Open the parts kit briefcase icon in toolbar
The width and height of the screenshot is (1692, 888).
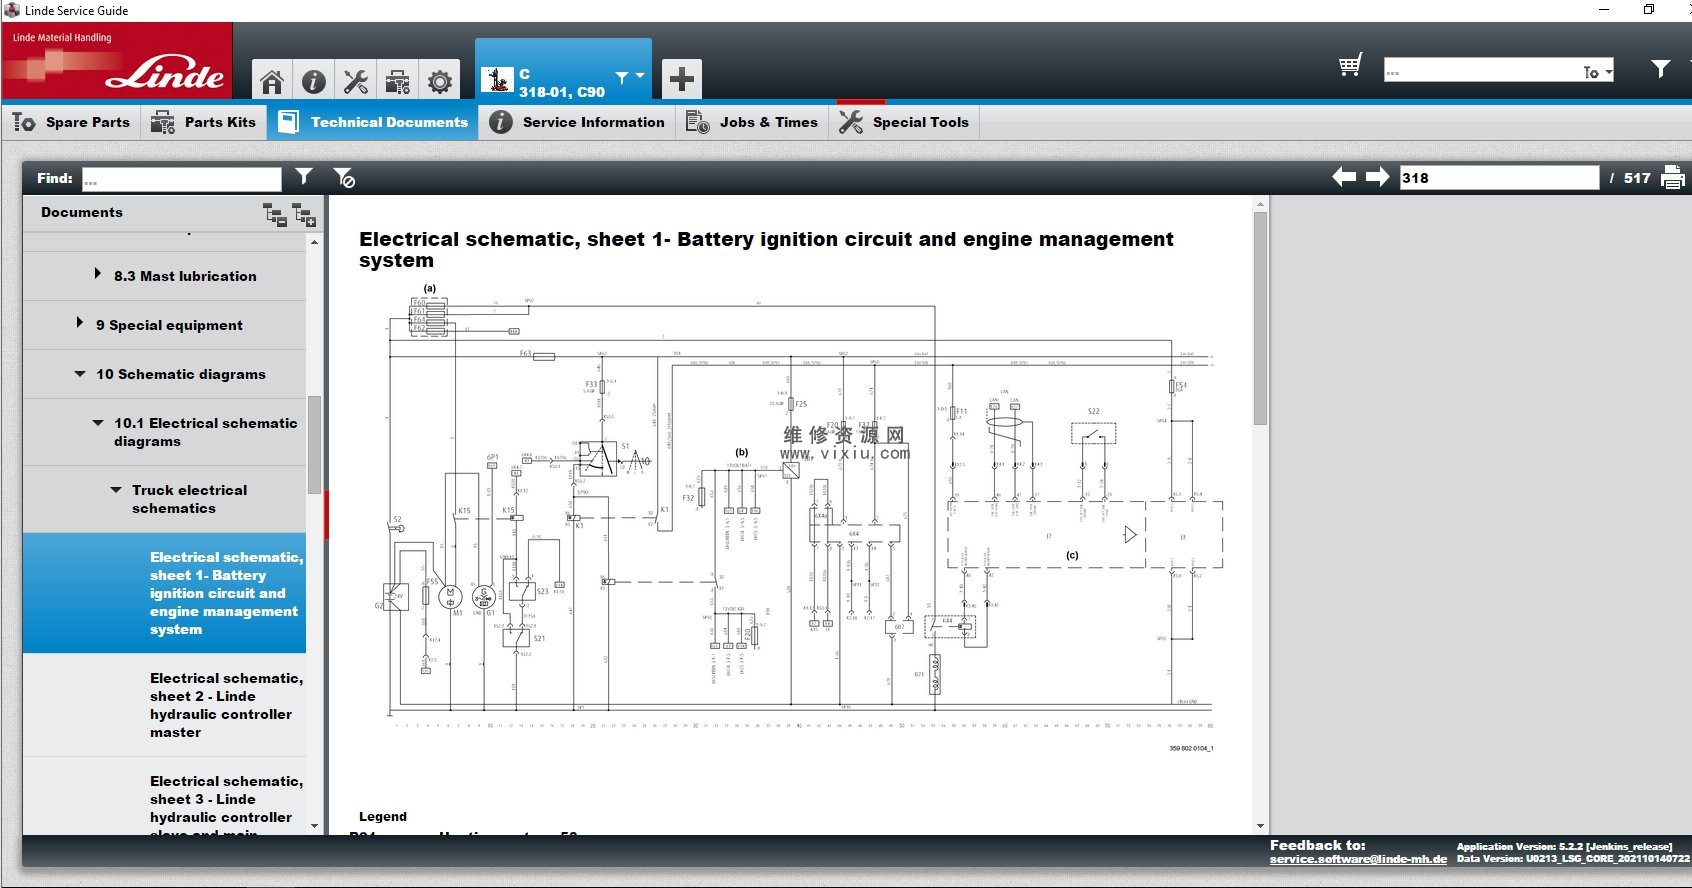coord(398,80)
